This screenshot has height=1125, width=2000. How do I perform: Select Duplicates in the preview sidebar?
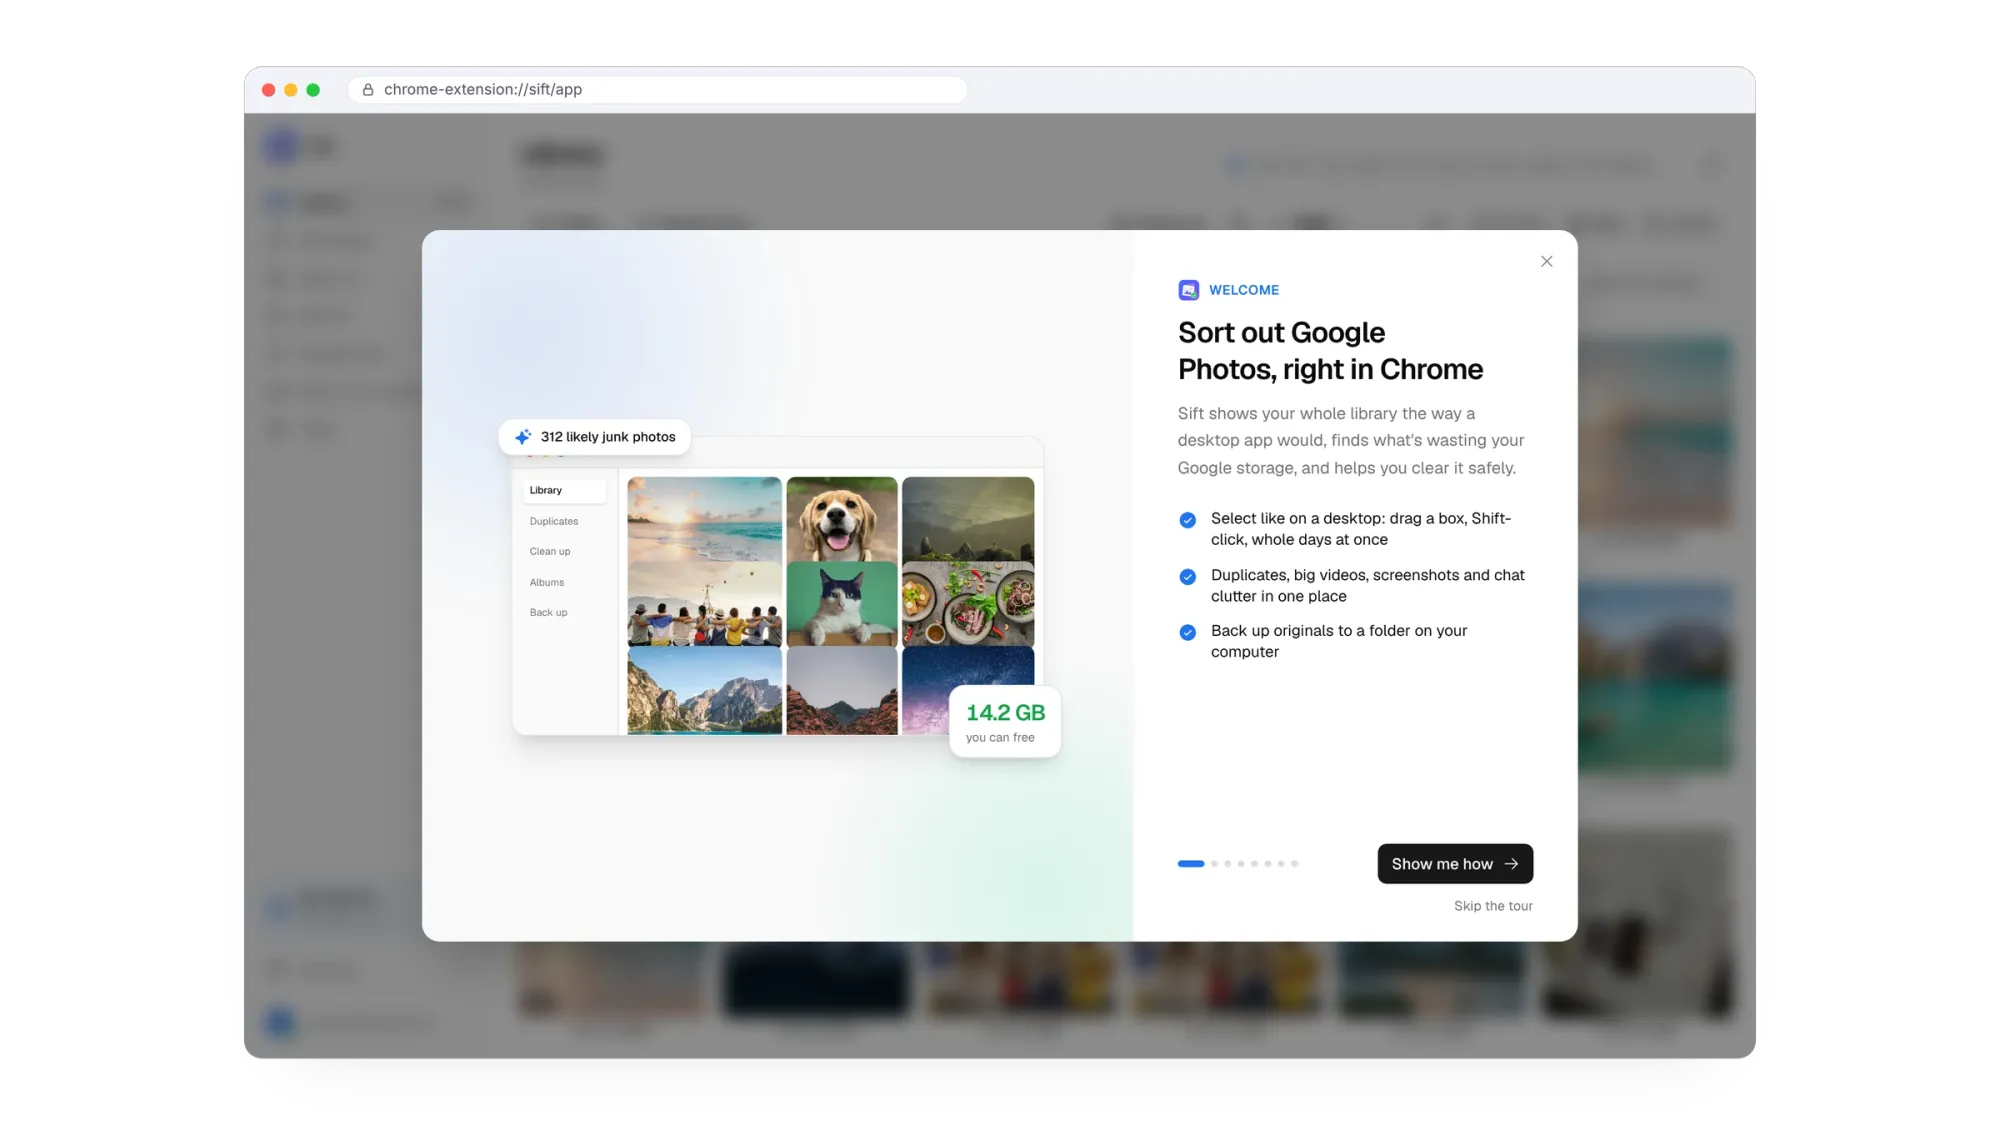click(554, 521)
